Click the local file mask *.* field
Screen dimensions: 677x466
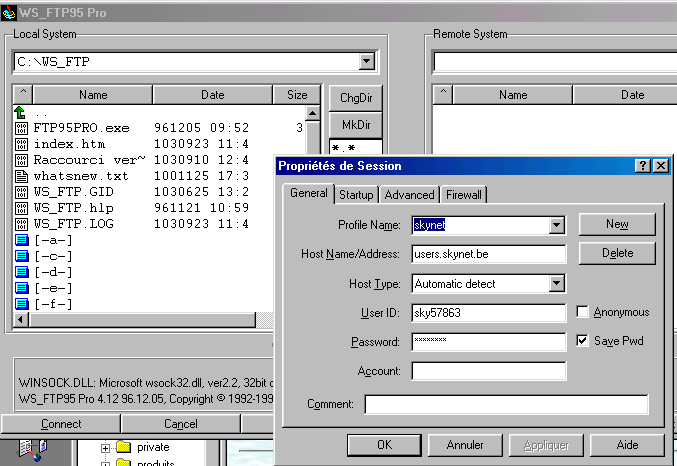356,147
